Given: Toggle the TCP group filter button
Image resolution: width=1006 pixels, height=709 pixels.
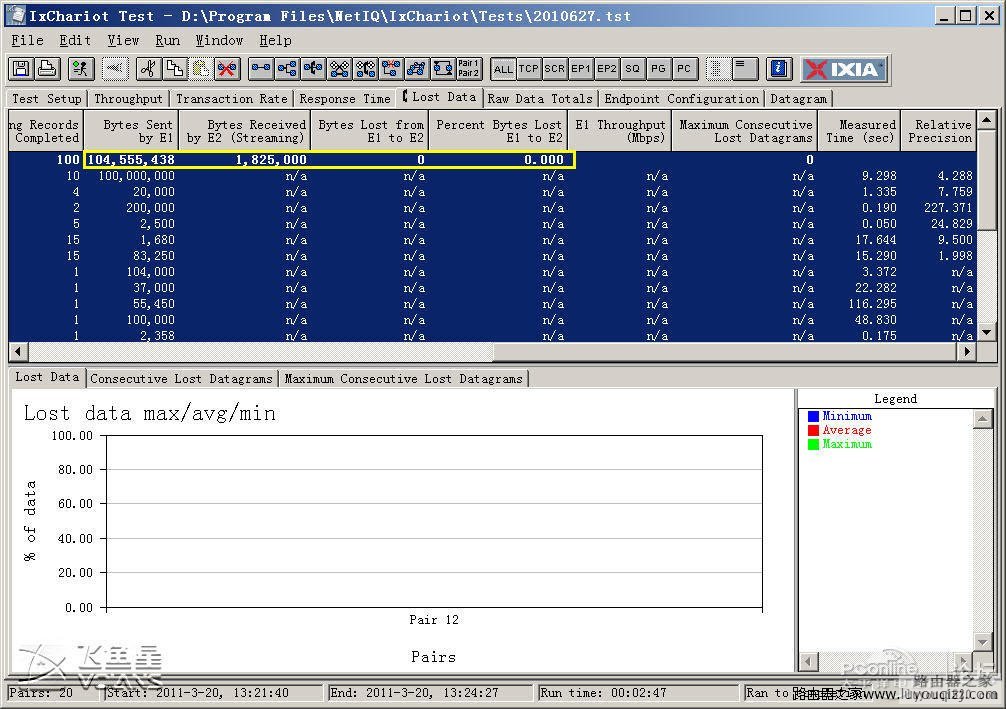Looking at the screenshot, I should [x=529, y=69].
